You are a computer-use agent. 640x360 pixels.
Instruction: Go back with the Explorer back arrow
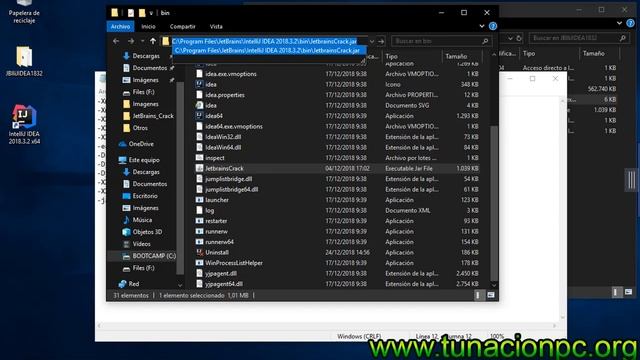[x=116, y=41]
